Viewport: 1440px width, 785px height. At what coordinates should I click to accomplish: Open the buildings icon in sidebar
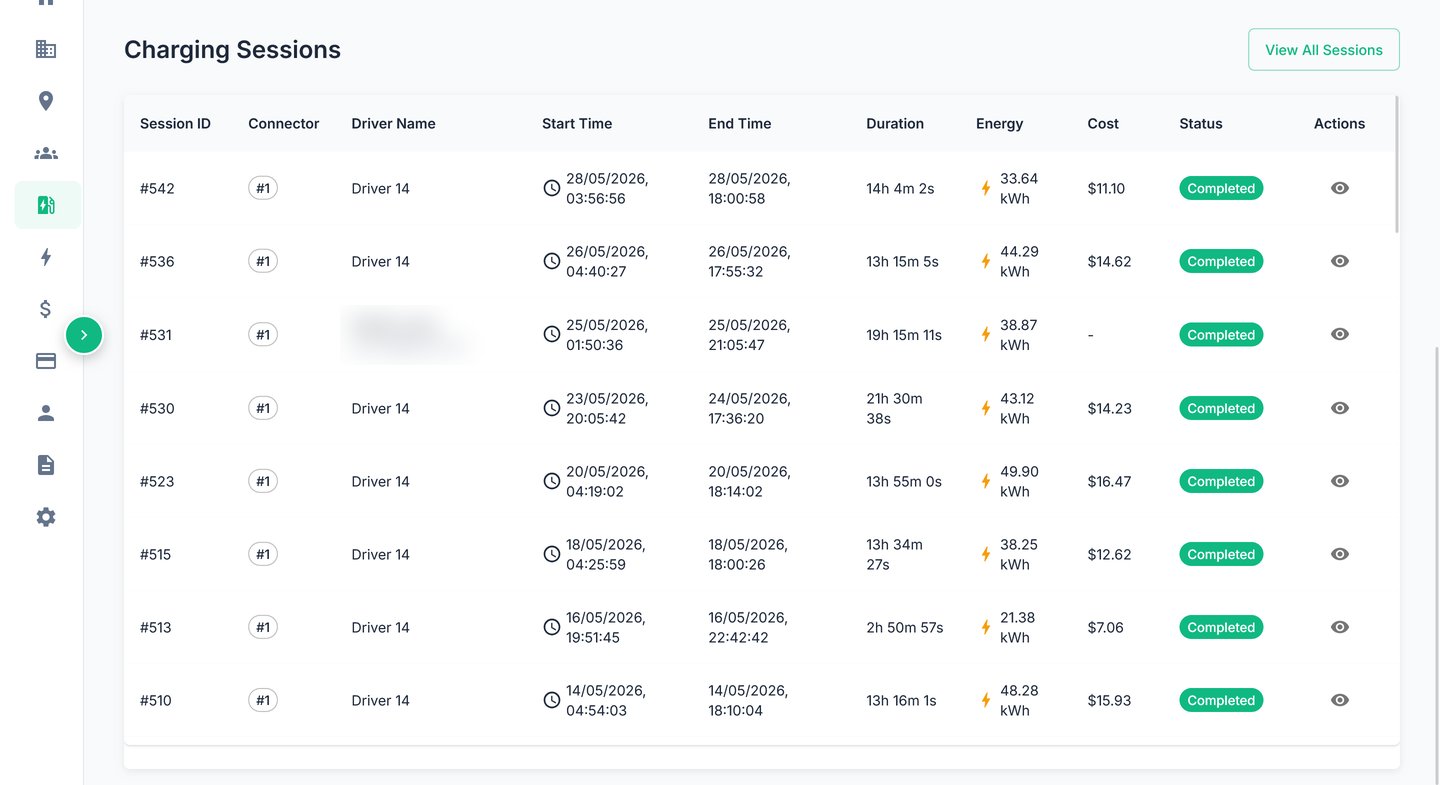[x=46, y=49]
